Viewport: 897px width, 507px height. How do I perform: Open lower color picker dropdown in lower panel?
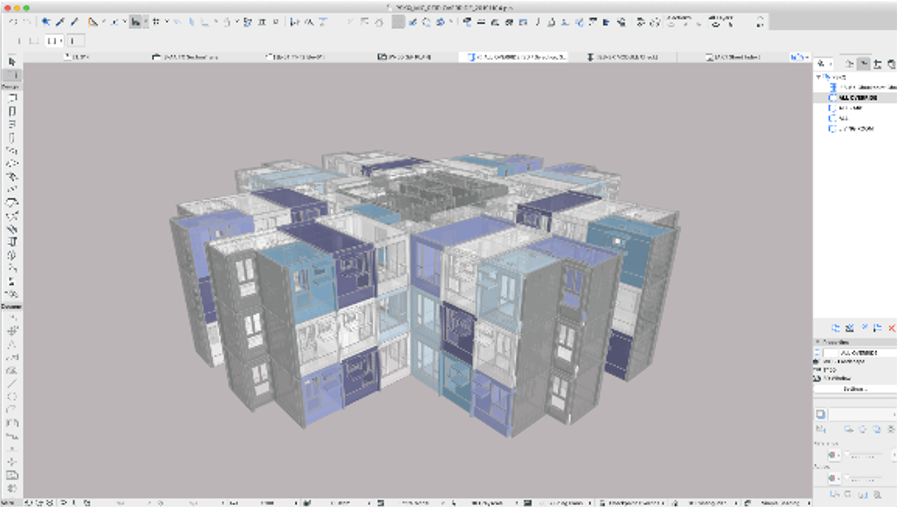(834, 478)
